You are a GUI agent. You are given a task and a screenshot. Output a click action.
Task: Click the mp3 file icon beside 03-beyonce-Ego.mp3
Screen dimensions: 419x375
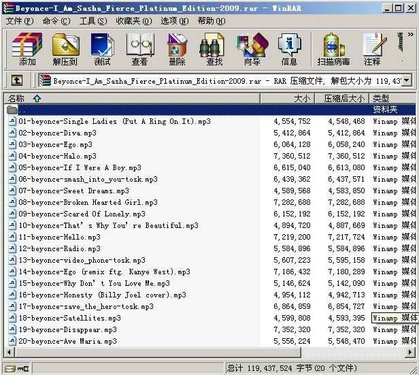pyautogui.click(x=12, y=144)
